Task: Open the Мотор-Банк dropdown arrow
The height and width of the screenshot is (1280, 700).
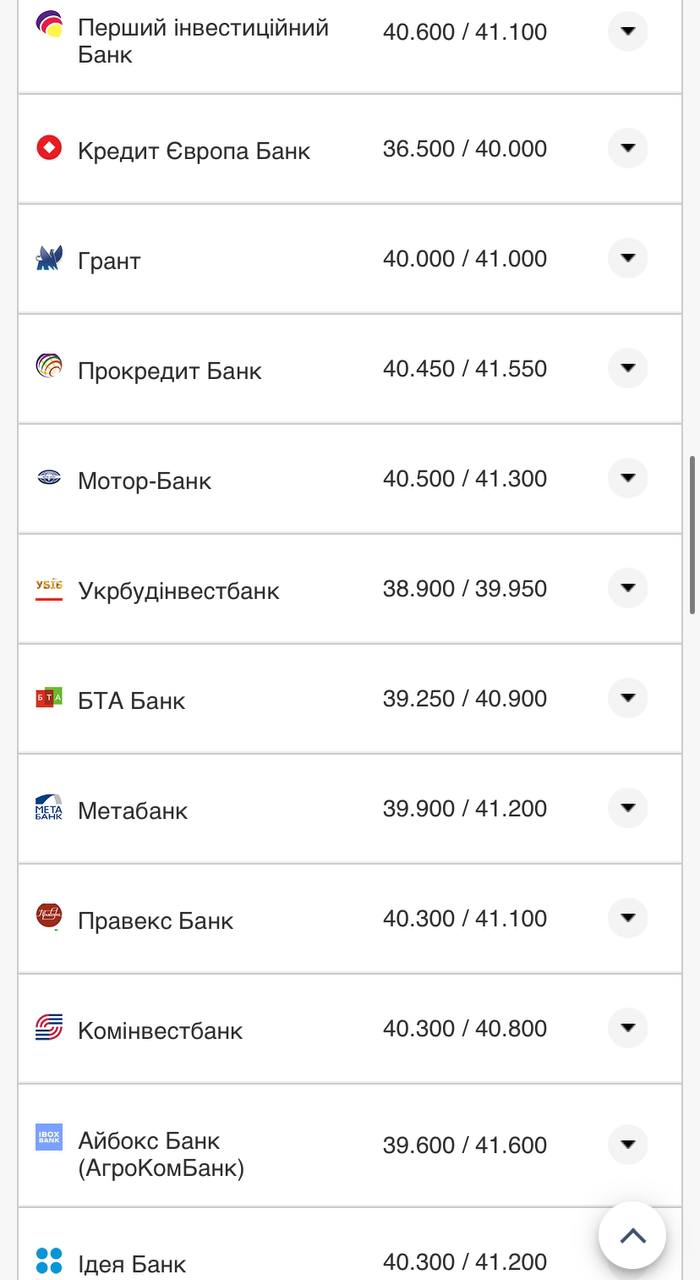Action: tap(627, 478)
